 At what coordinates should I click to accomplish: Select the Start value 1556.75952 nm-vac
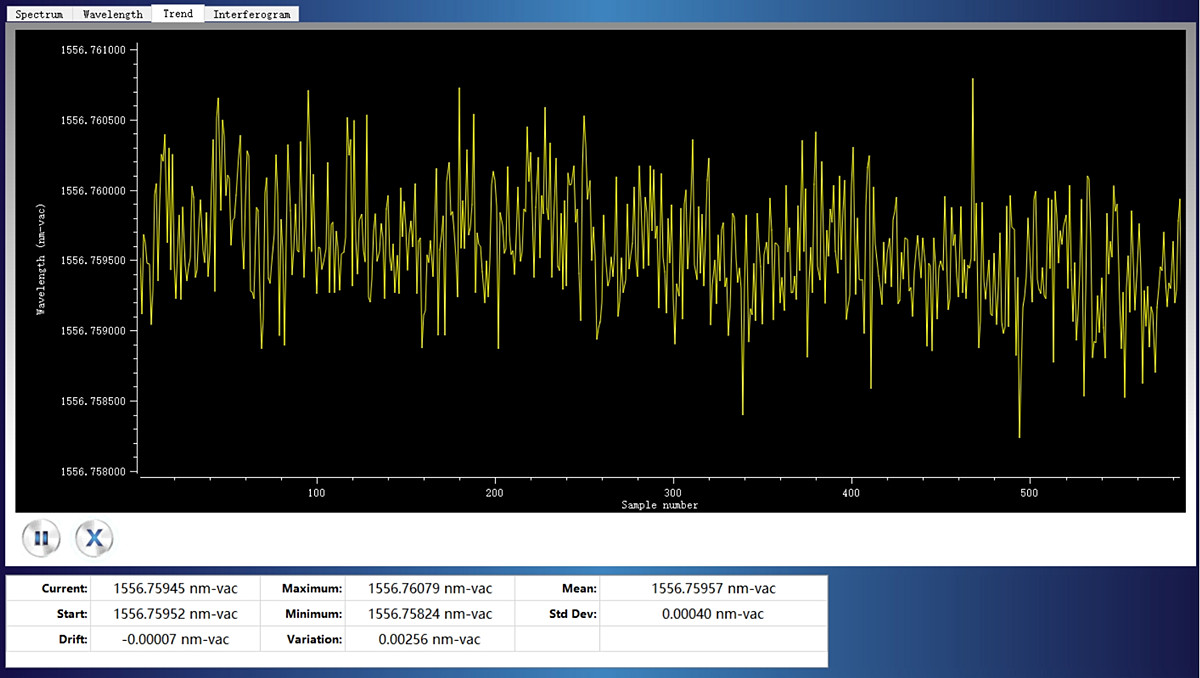176,613
